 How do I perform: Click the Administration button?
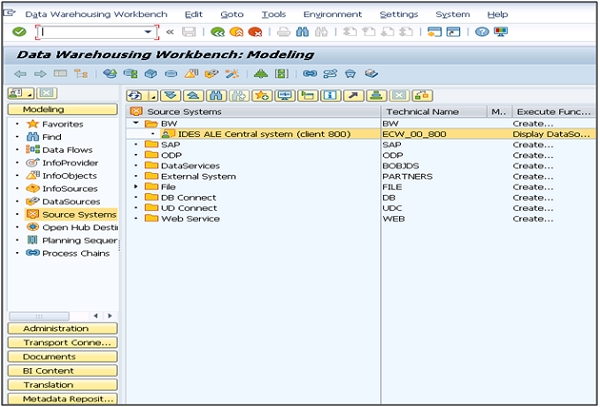pyautogui.click(x=62, y=328)
